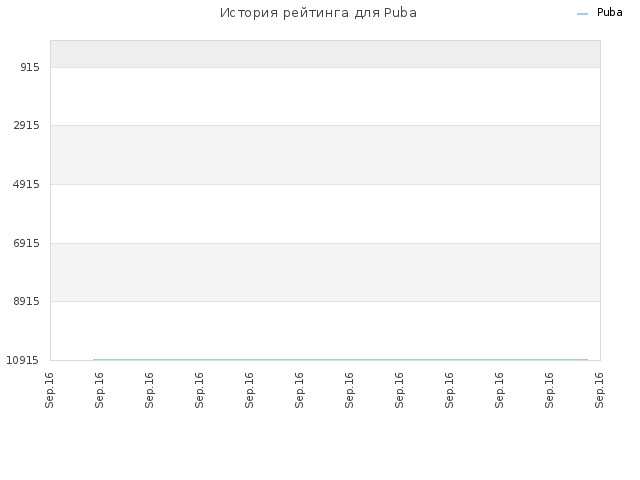The height and width of the screenshot is (480, 640).
Task: Click the 915 y-axis label
Action: pyautogui.click(x=30, y=67)
